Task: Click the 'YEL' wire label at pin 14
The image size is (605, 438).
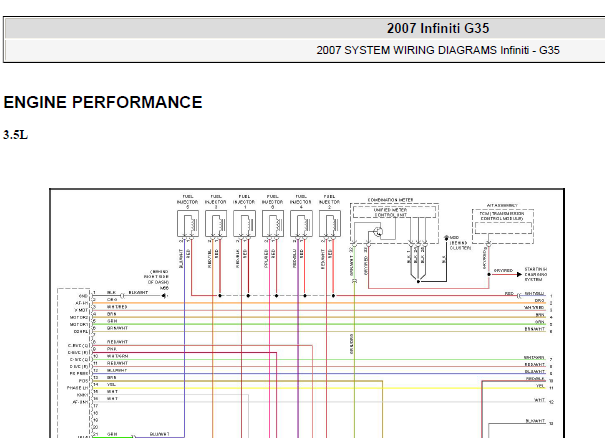Action: 111,384
